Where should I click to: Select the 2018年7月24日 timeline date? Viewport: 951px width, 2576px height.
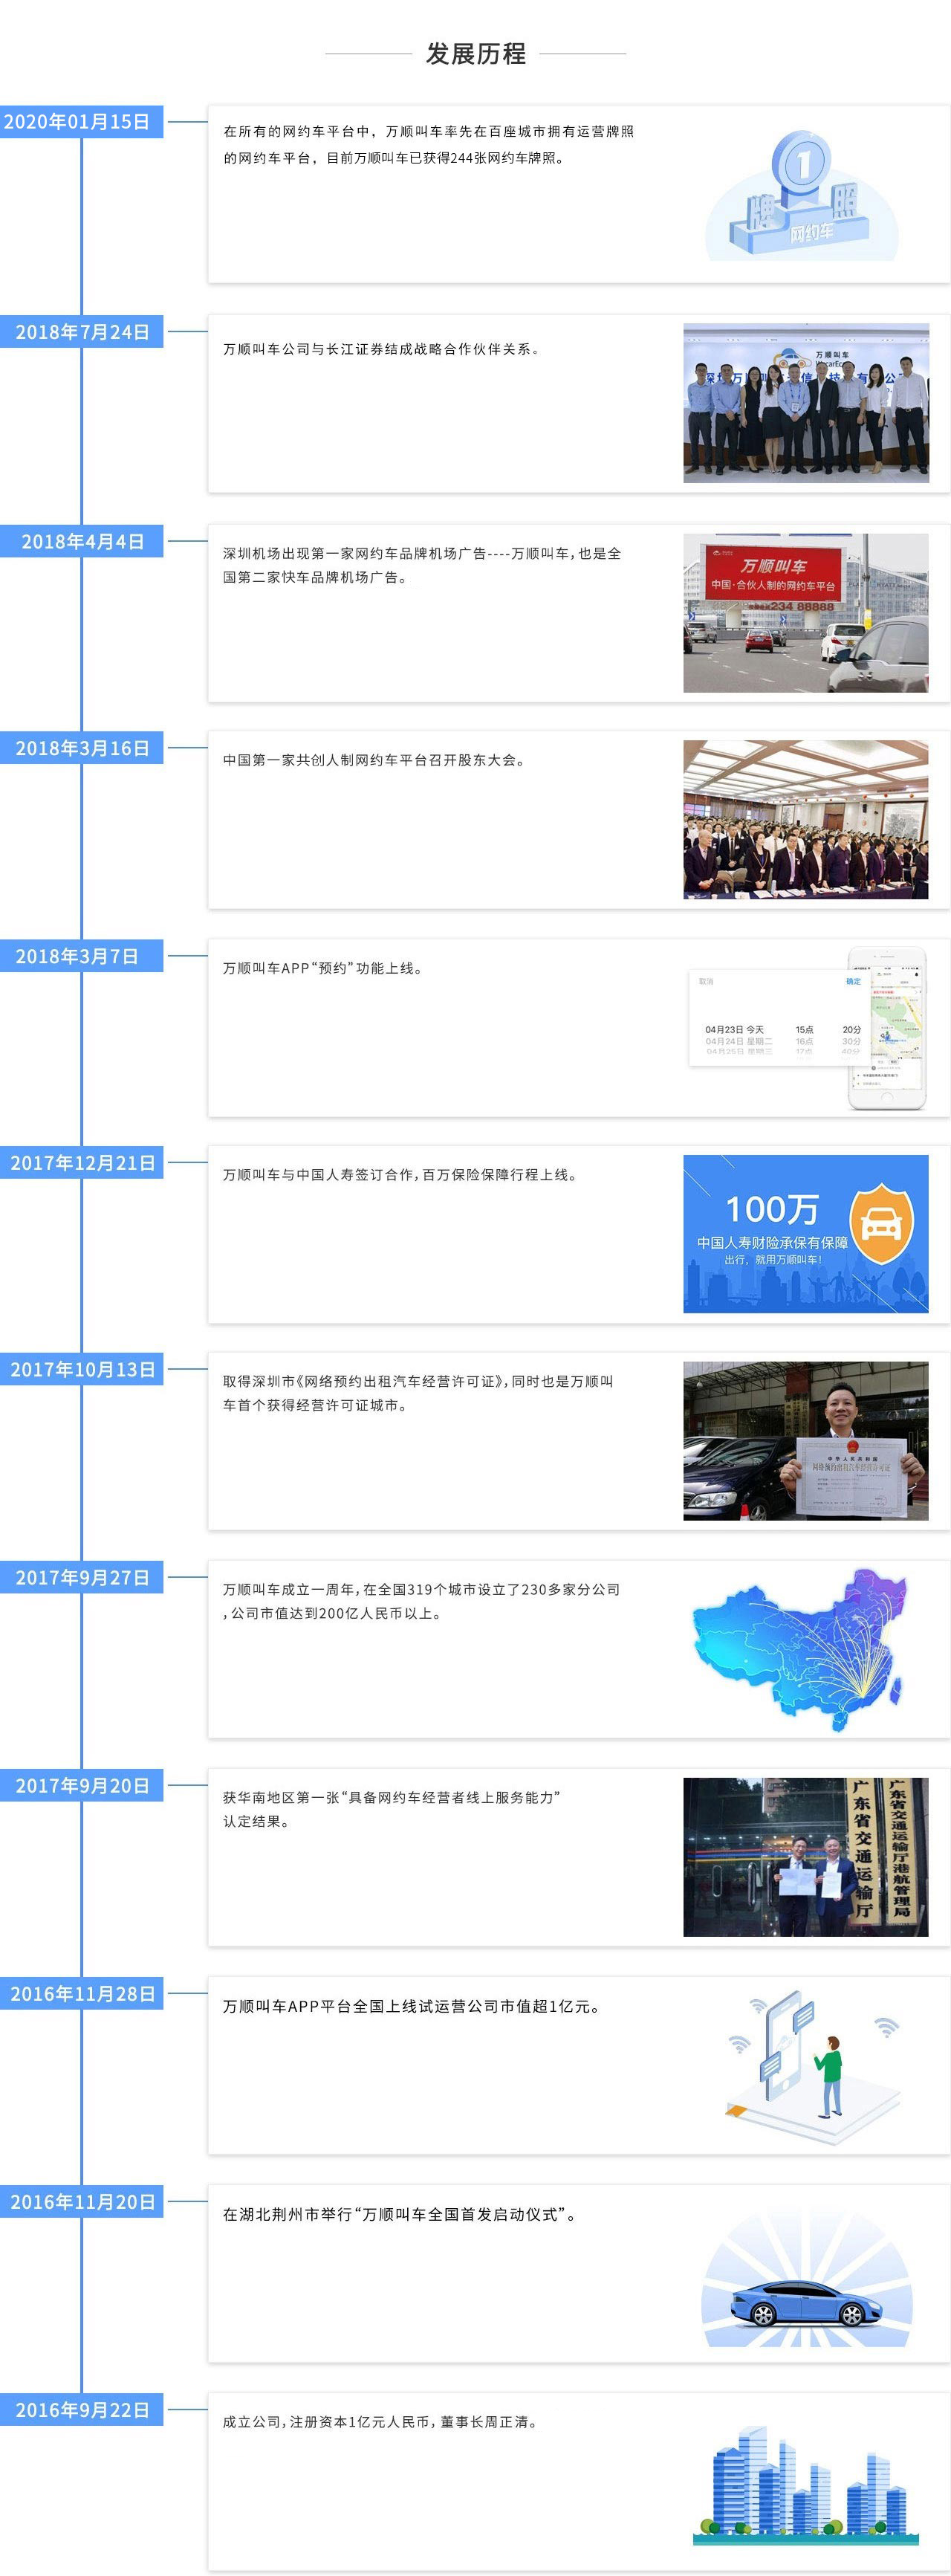click(82, 332)
